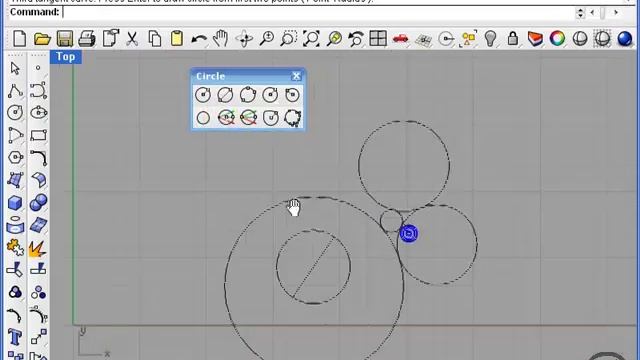Select the Pan hand tool in the toolbar
This screenshot has height=360, width=640.
(221, 39)
